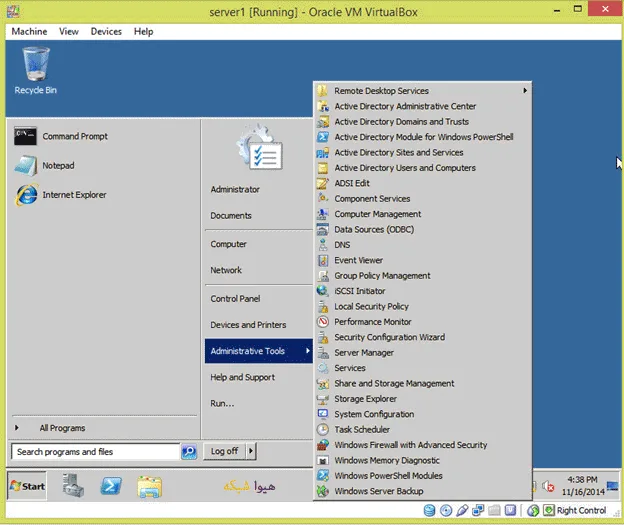
Task: Click the Log off button
Action: (x=224, y=451)
